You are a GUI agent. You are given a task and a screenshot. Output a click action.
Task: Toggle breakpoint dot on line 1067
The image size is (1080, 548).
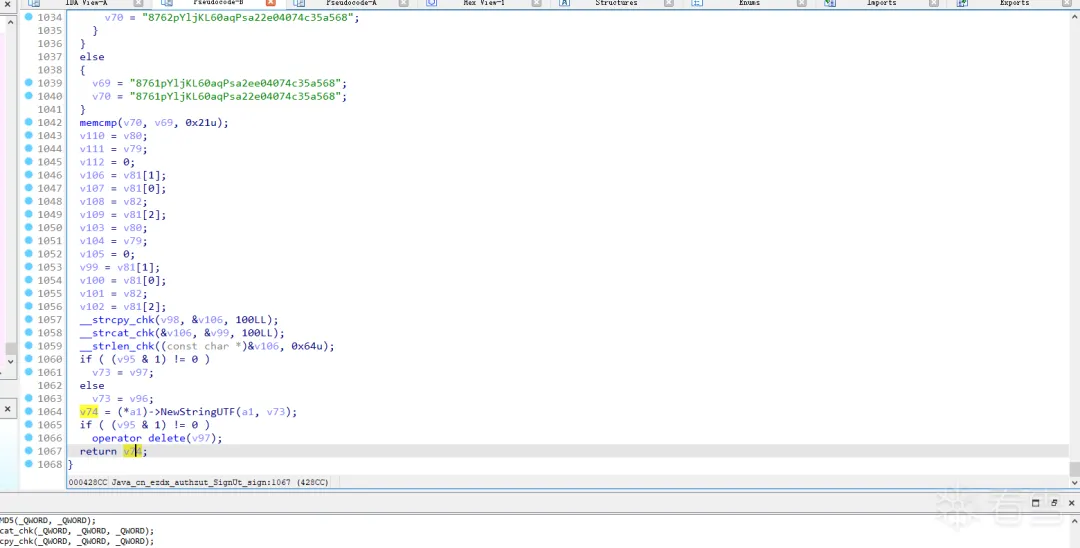point(29,451)
